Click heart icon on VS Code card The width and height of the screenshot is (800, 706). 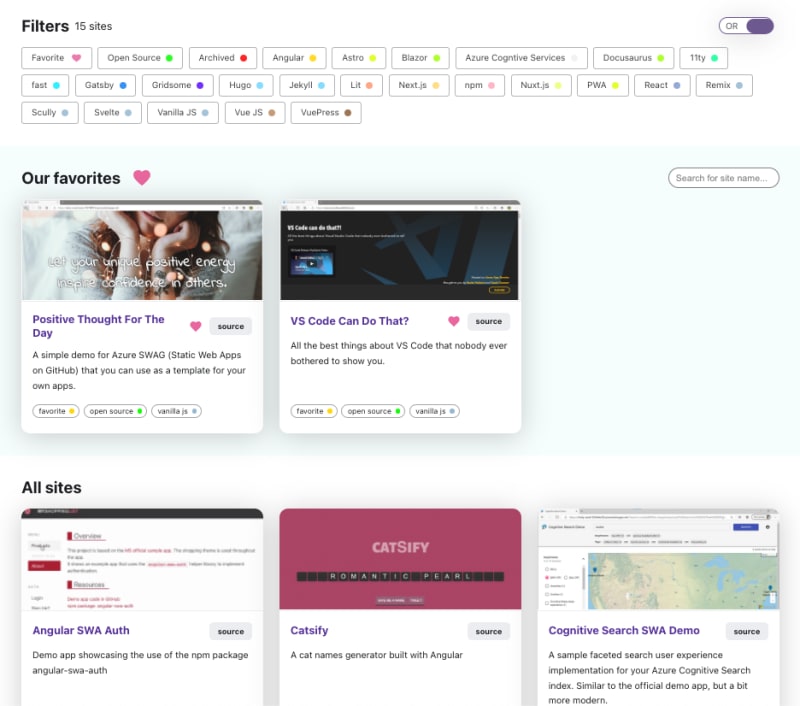click(454, 321)
